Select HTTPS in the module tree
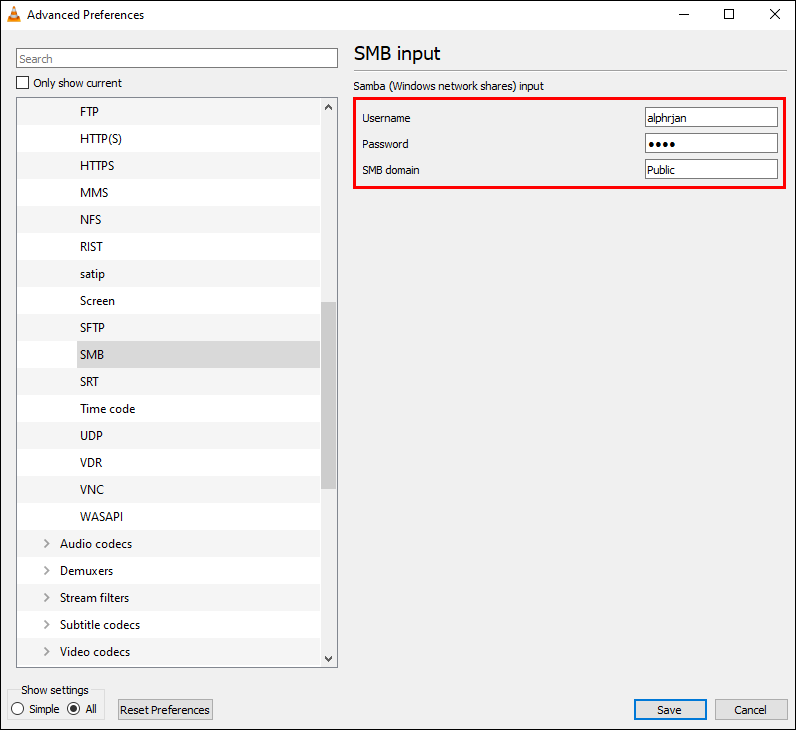The width and height of the screenshot is (796, 730). (x=97, y=165)
